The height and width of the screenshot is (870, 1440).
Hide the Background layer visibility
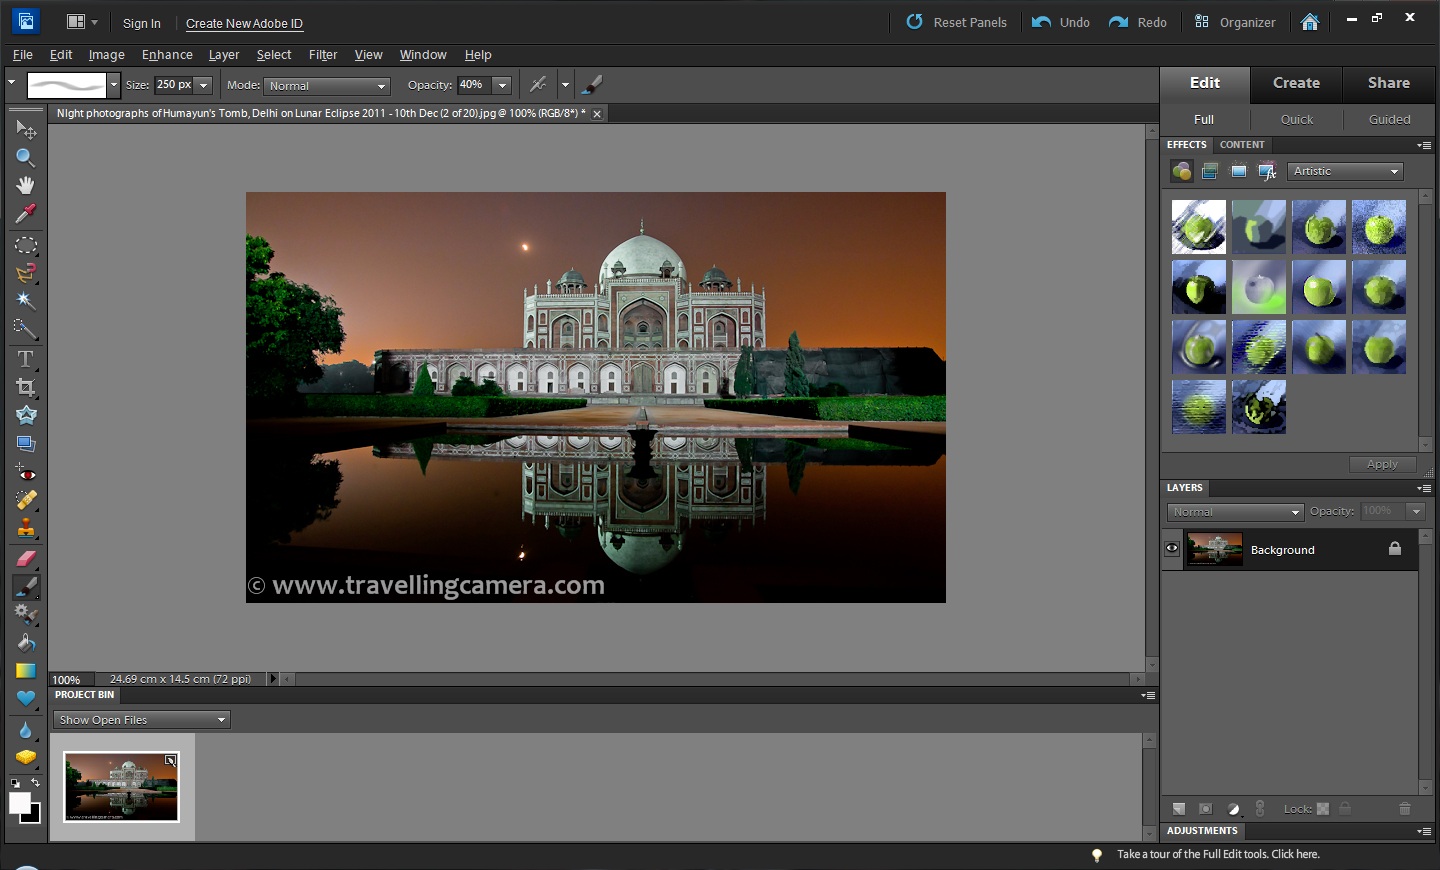click(x=1171, y=547)
